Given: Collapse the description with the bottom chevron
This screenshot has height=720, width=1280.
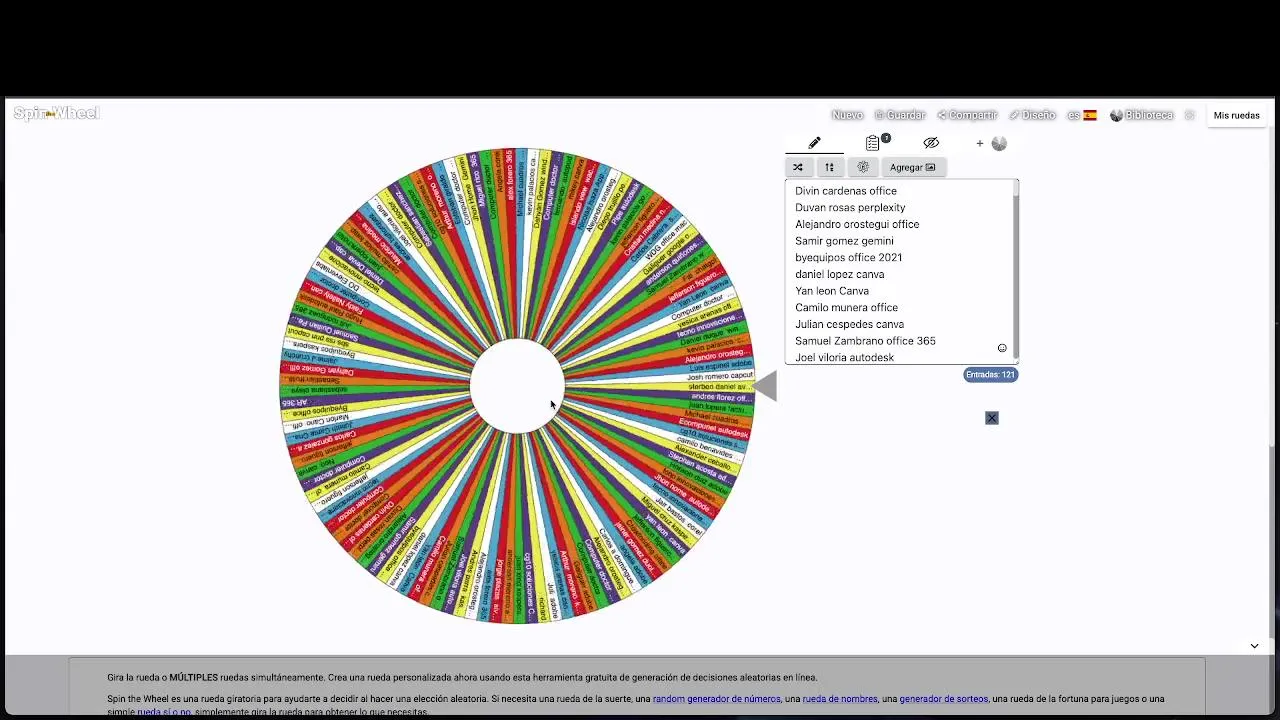Looking at the screenshot, I should [1254, 646].
